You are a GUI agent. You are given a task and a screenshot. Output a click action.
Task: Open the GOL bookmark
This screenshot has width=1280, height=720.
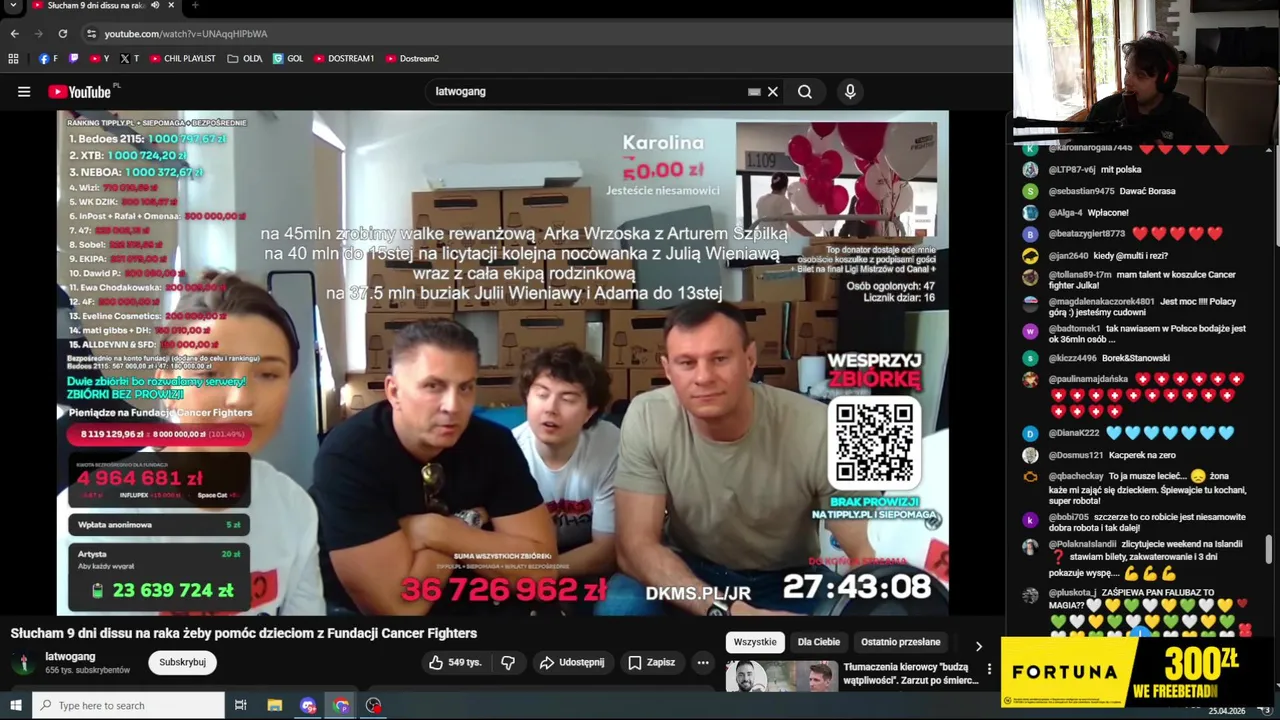[x=288, y=59]
